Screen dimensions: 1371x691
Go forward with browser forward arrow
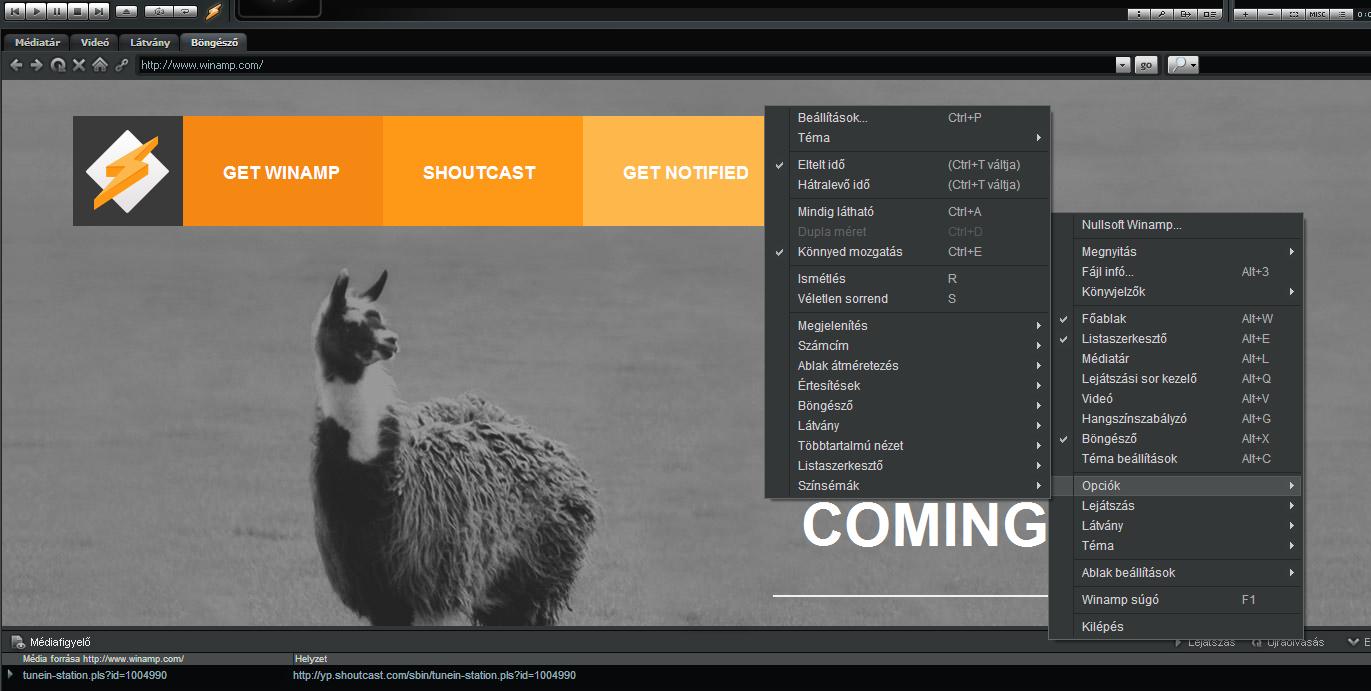[x=37, y=65]
